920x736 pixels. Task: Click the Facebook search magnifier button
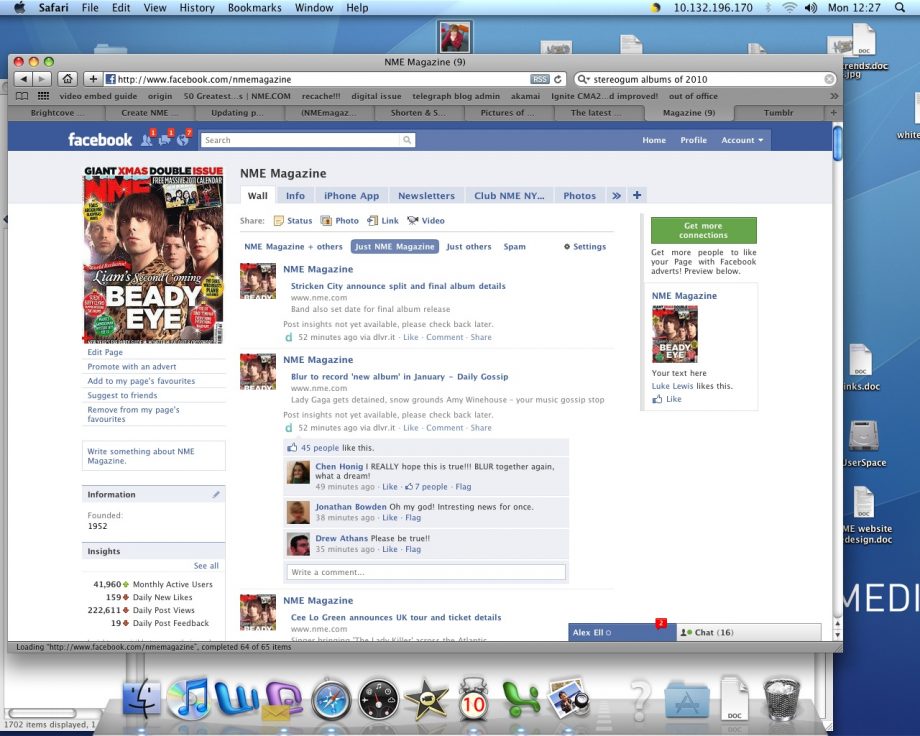(407, 140)
